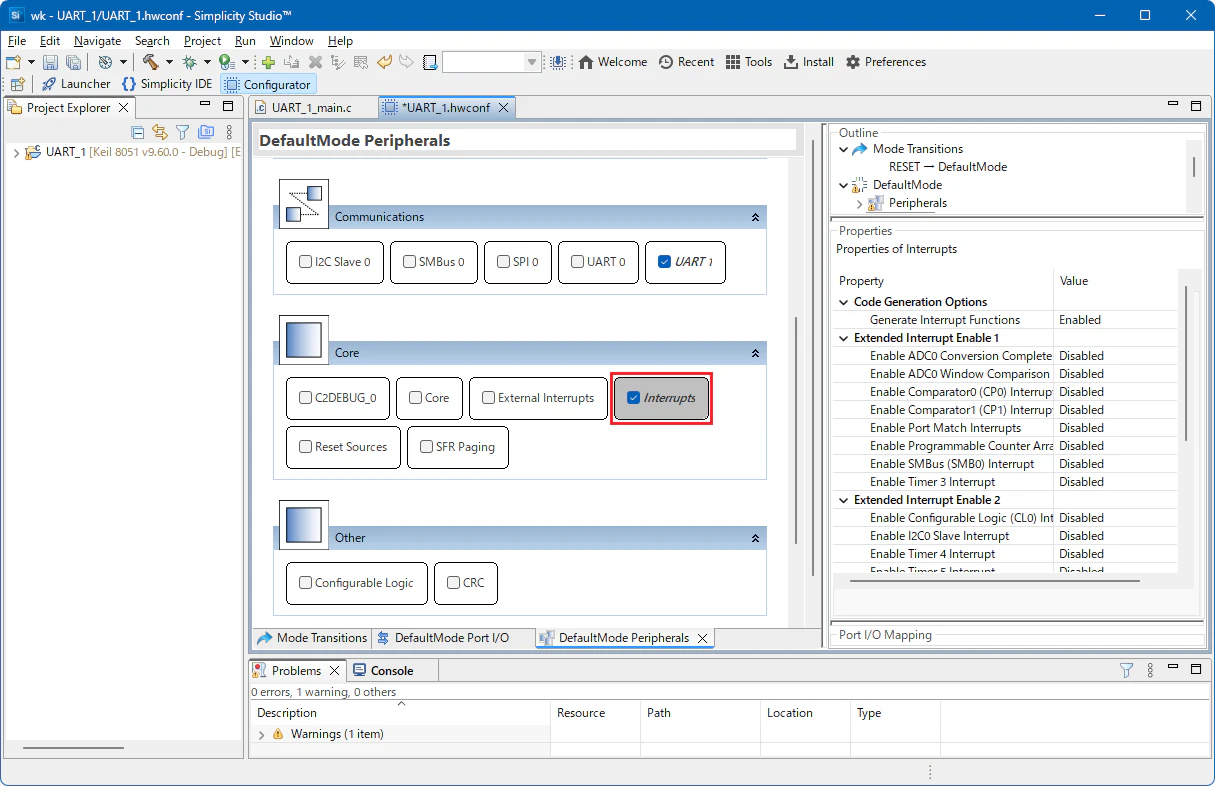Screen dimensions: 1215x786
Task: Collapse Extended Interrupt Enable 2 group
Action: pos(843,500)
